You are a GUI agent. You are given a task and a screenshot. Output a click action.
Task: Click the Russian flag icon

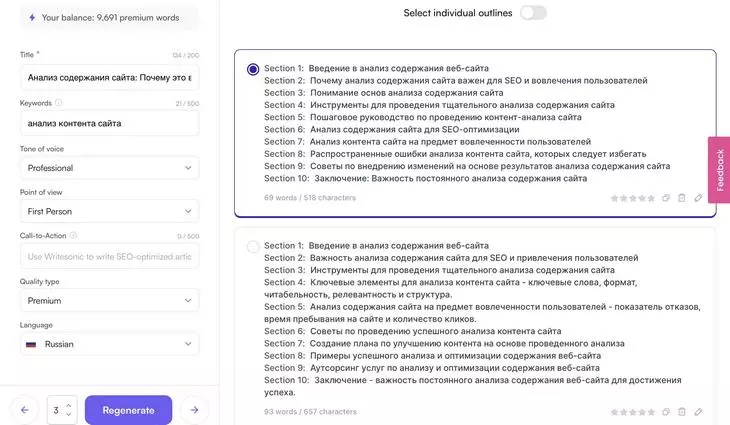[31, 344]
